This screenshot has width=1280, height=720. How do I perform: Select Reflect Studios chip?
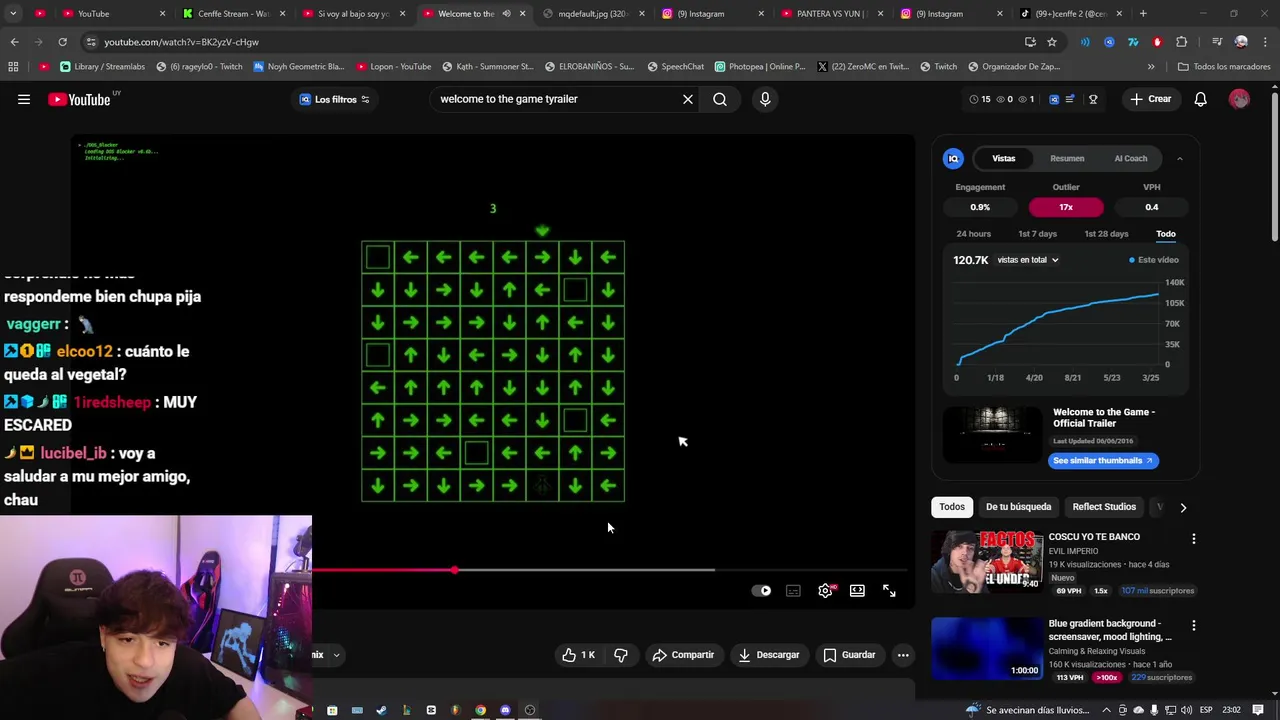click(1104, 507)
